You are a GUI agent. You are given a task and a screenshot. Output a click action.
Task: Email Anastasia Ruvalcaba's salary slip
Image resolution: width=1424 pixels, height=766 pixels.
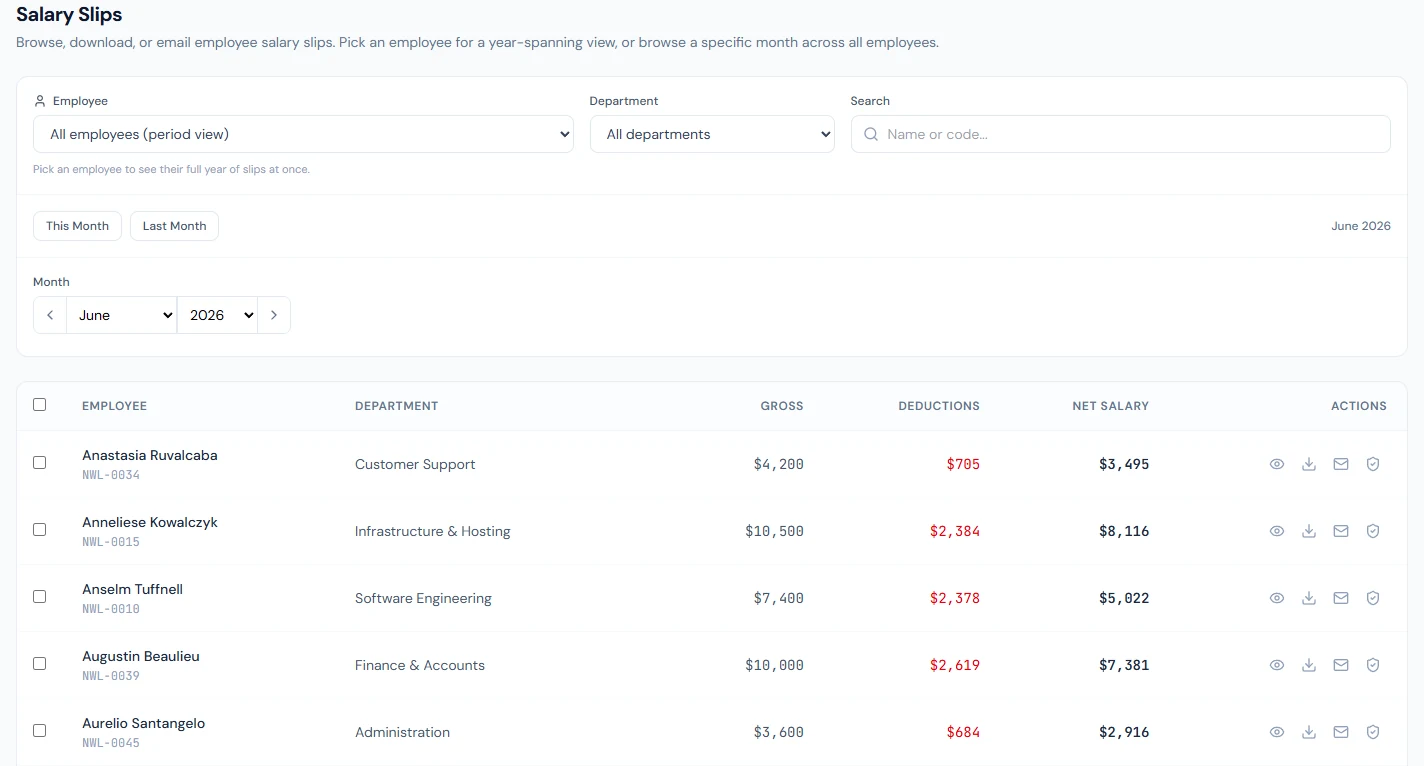[x=1341, y=464]
